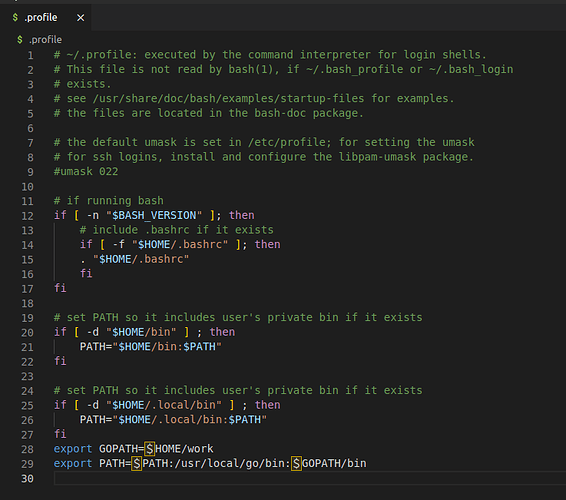
Task: Click '~/.bash_login' on line 2
Action: [x=471, y=69]
